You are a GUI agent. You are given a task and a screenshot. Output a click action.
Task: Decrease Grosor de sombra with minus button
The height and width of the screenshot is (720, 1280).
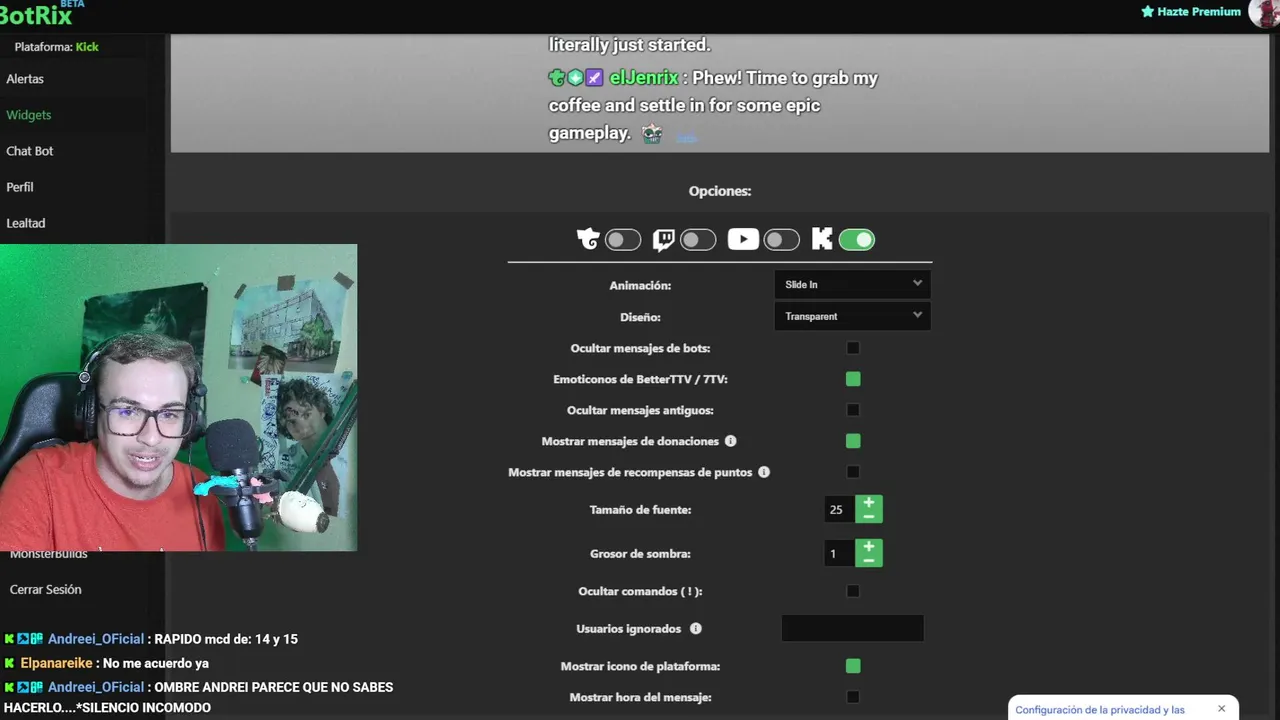coord(869,560)
